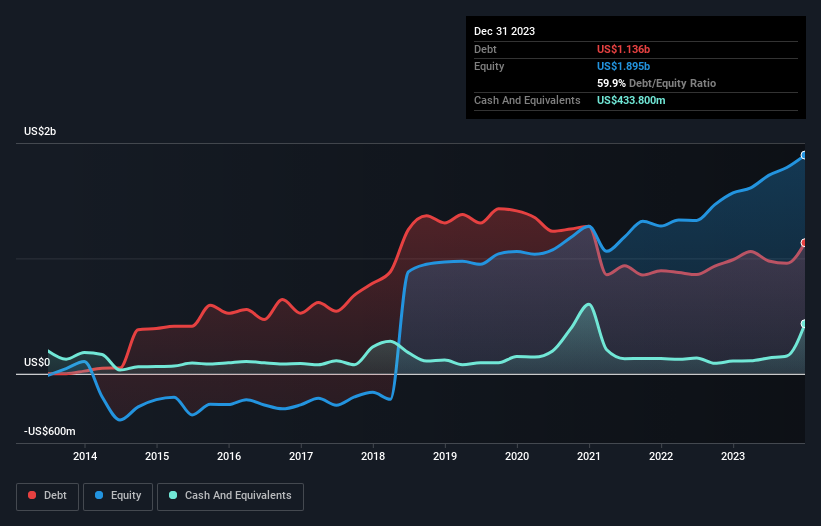821x526 pixels.
Task: Select the 2021 x-axis label
Action: click(x=589, y=456)
